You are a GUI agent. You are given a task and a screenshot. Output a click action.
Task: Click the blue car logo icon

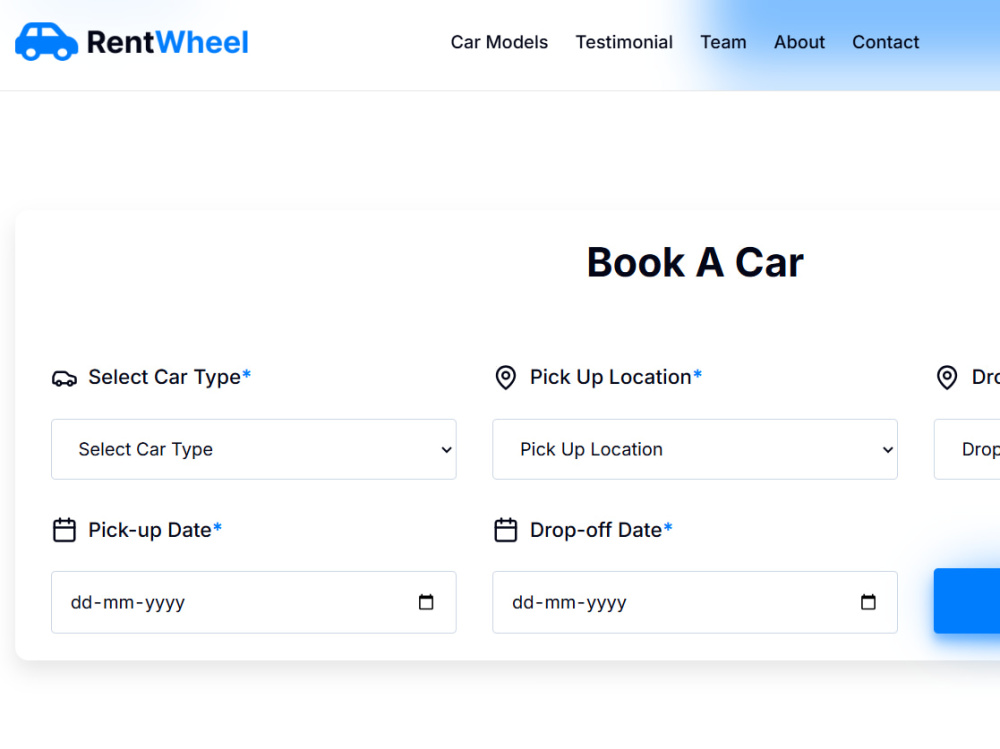pyautogui.click(x=47, y=42)
